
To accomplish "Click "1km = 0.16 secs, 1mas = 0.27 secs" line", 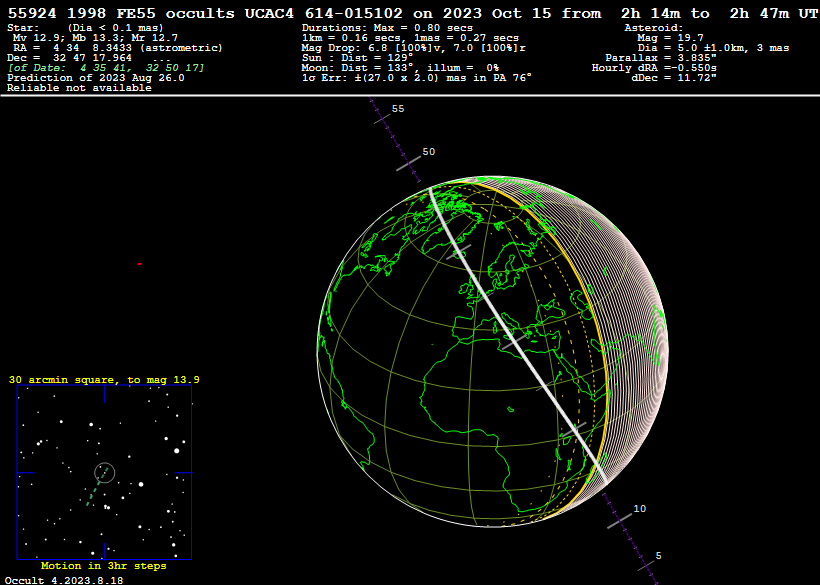I will (x=410, y=38).
